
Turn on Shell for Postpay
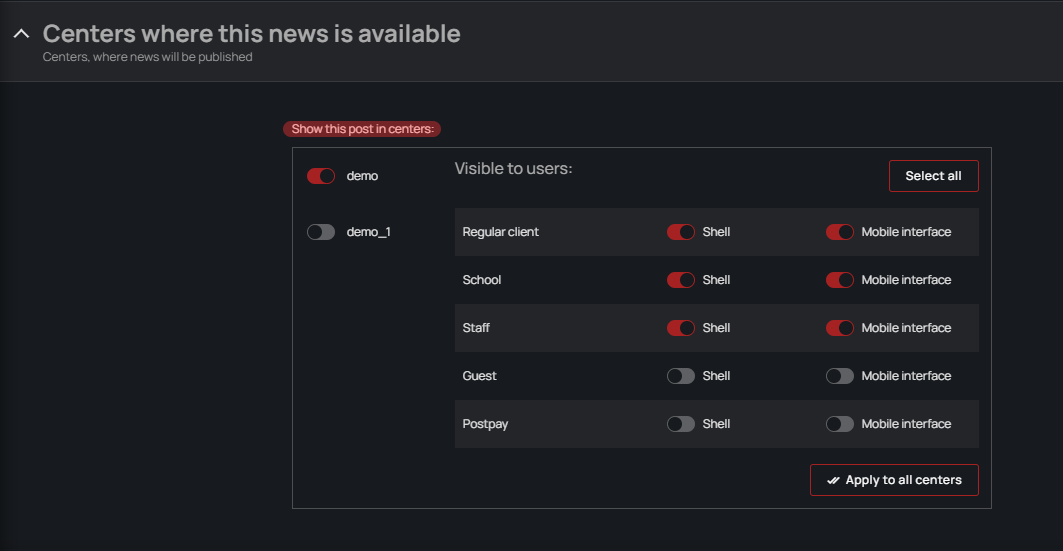point(681,424)
